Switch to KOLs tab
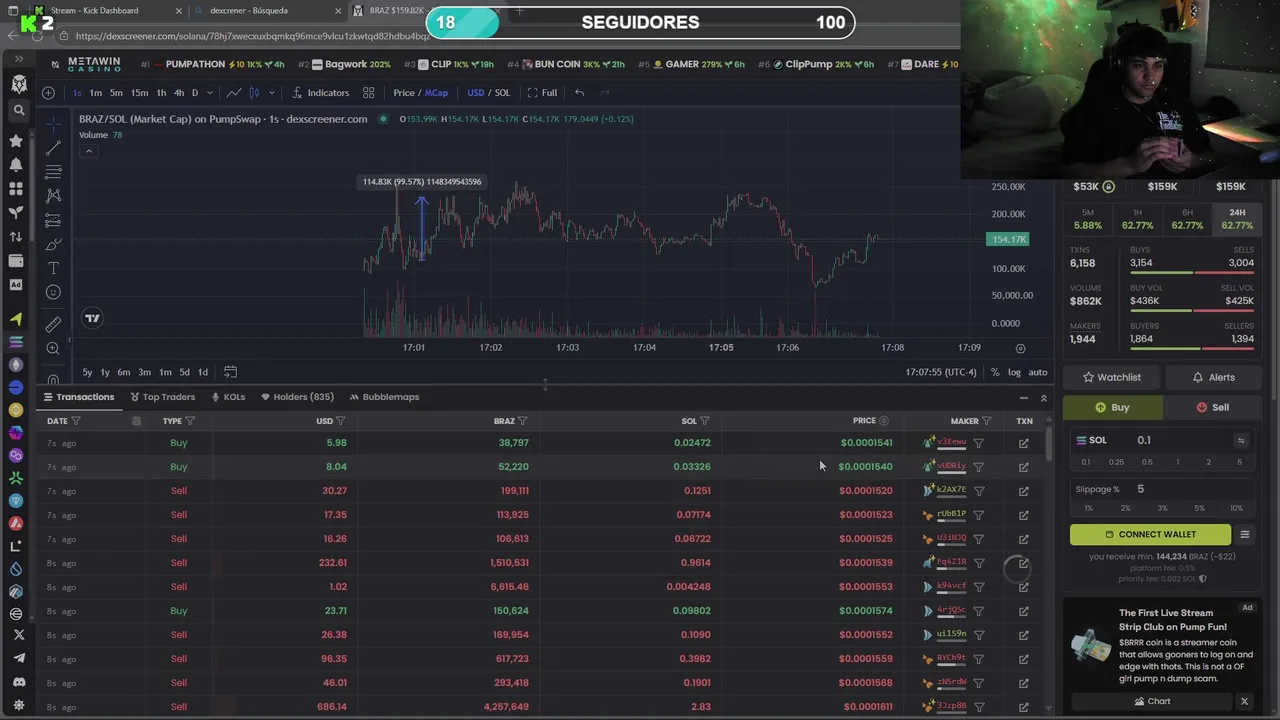The height and width of the screenshot is (720, 1280). tap(228, 397)
